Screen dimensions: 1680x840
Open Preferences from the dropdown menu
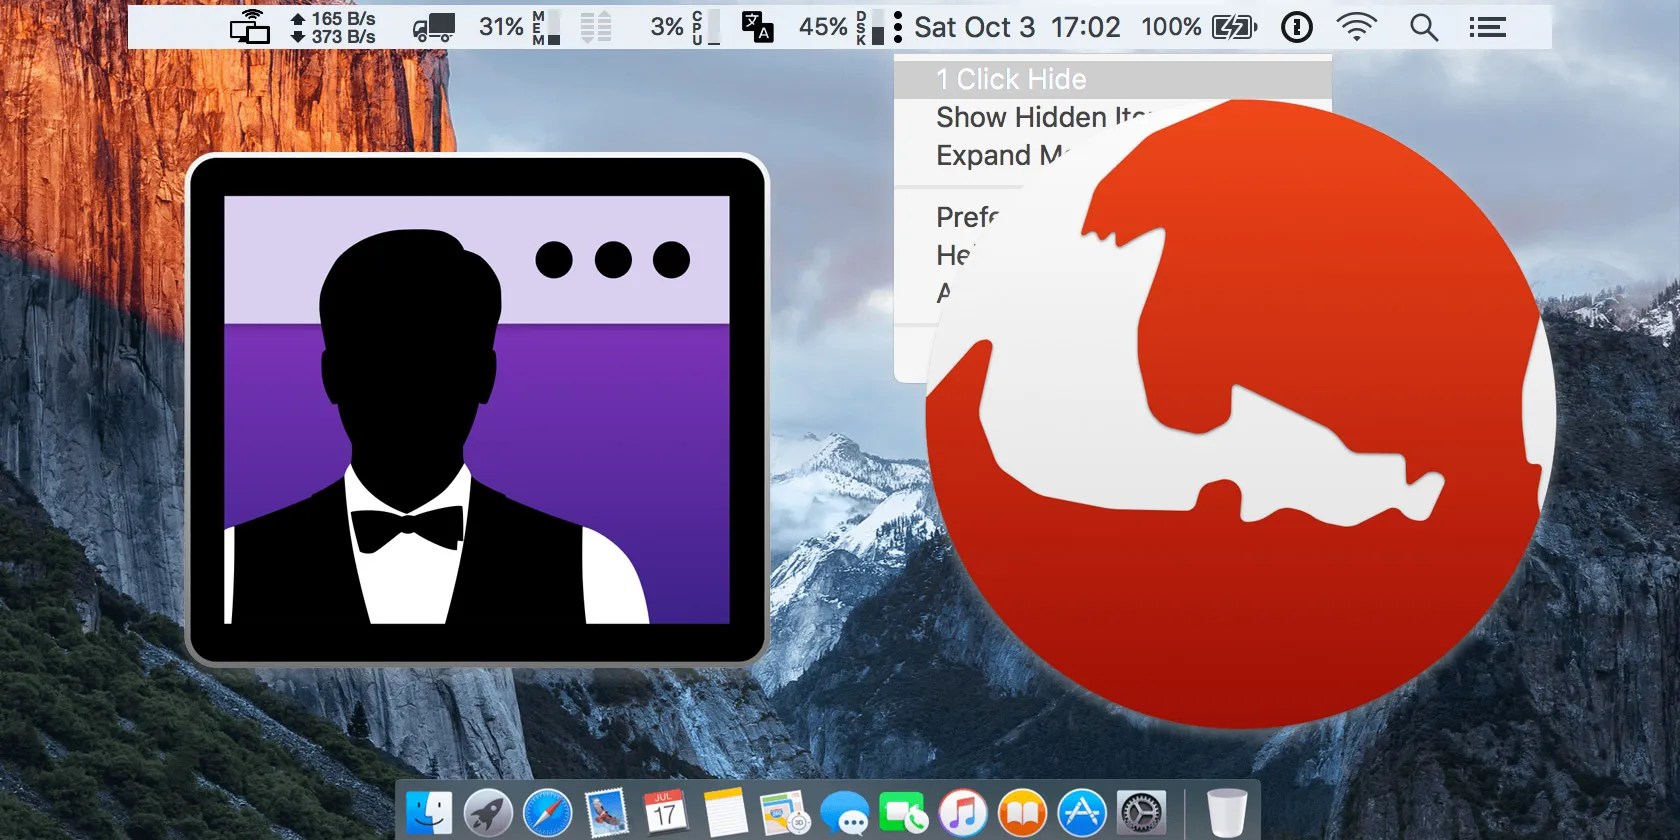[966, 217]
